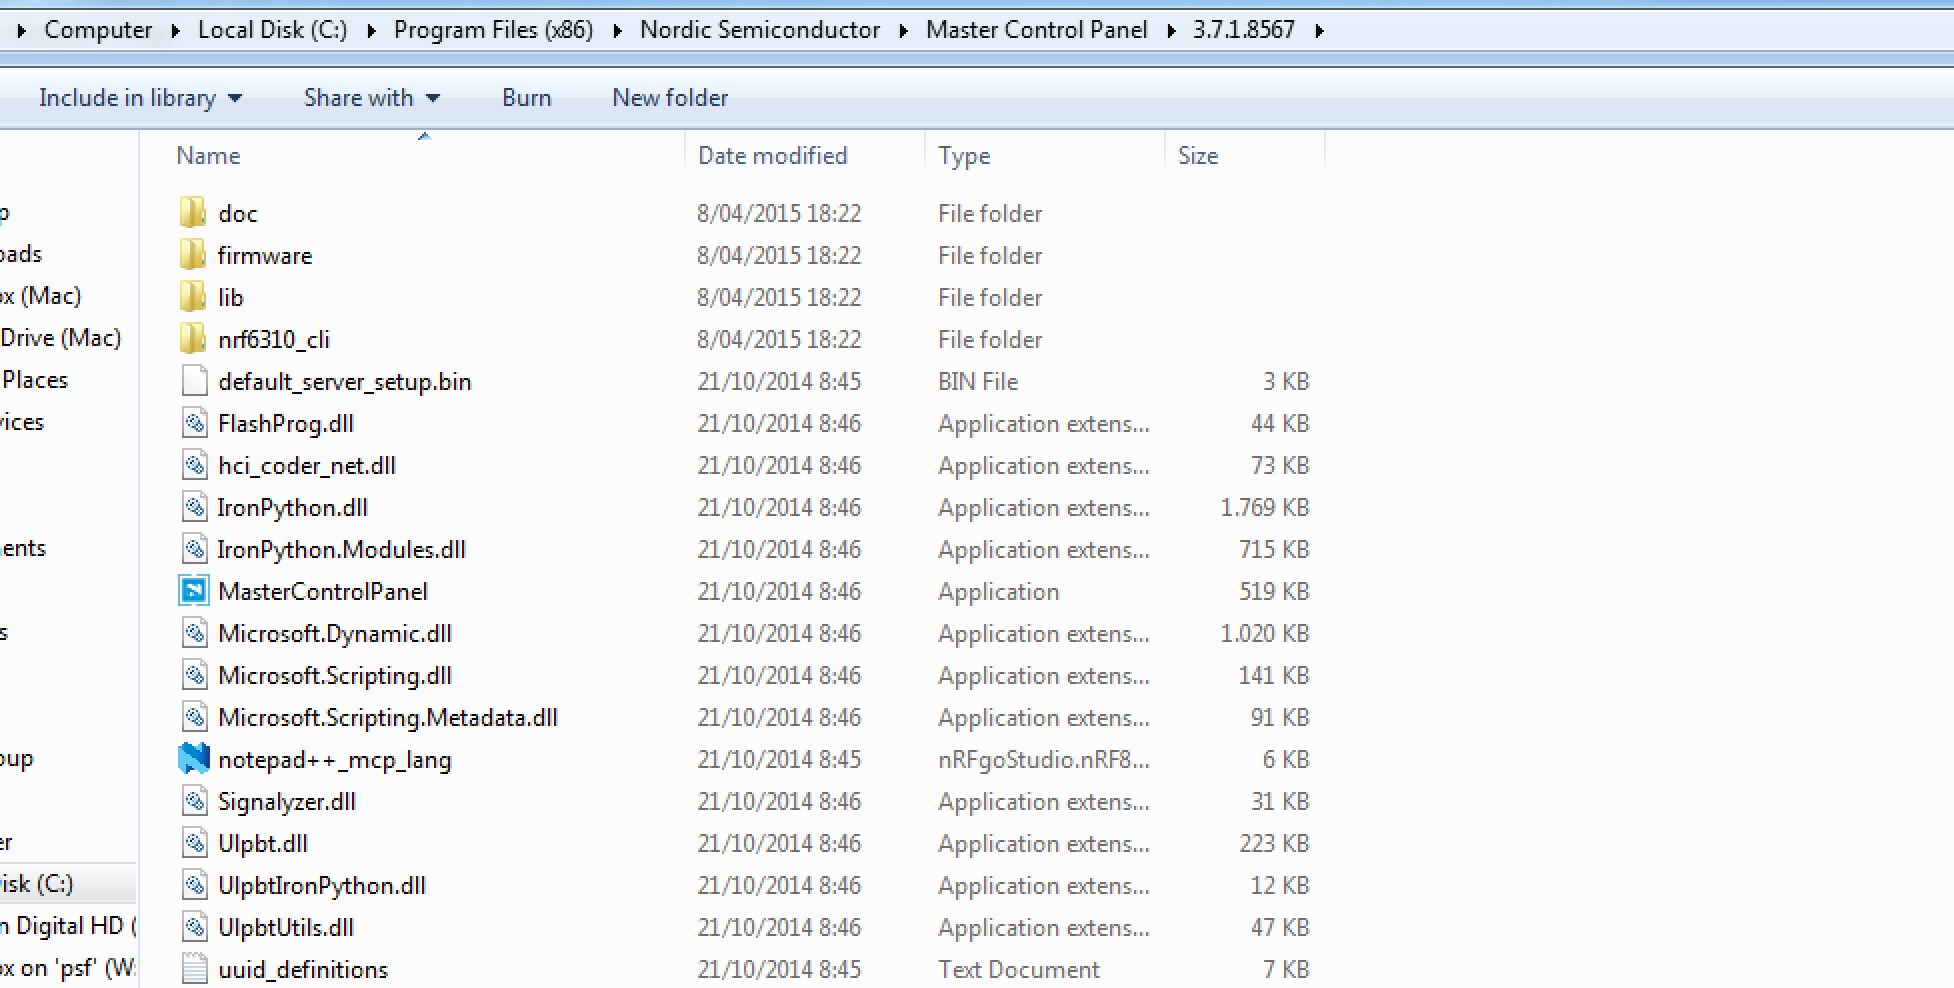Click the IronPython.Modules.dll file icon
This screenshot has width=1954, height=988.
point(194,549)
